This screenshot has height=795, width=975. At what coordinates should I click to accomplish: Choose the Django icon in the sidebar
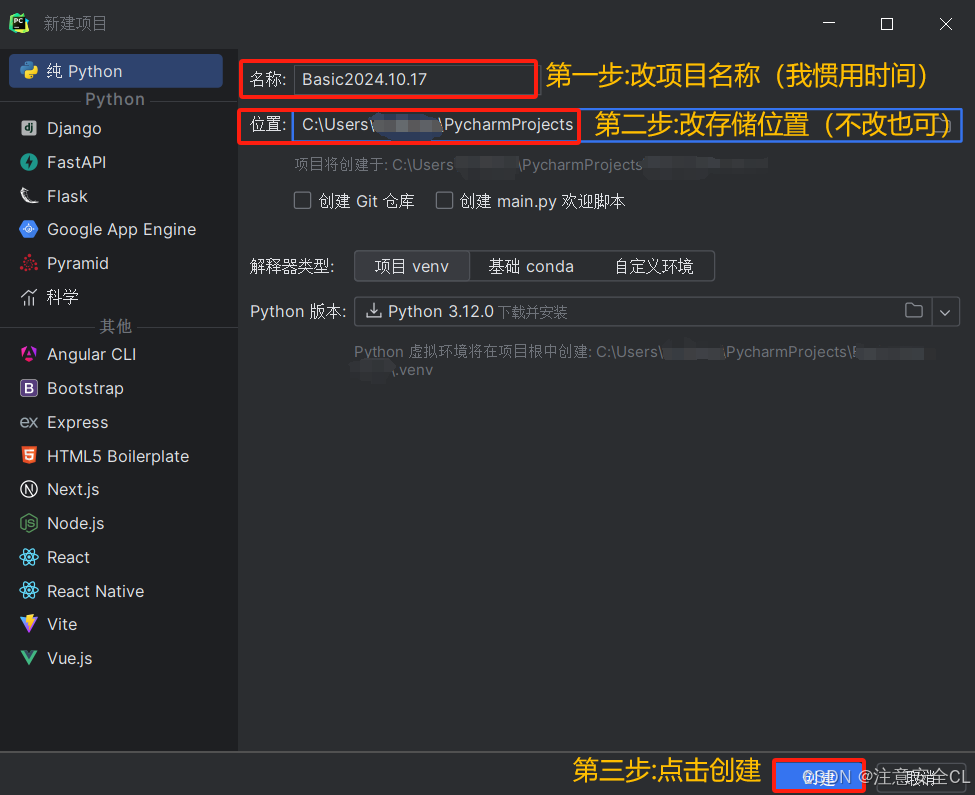(x=29, y=128)
